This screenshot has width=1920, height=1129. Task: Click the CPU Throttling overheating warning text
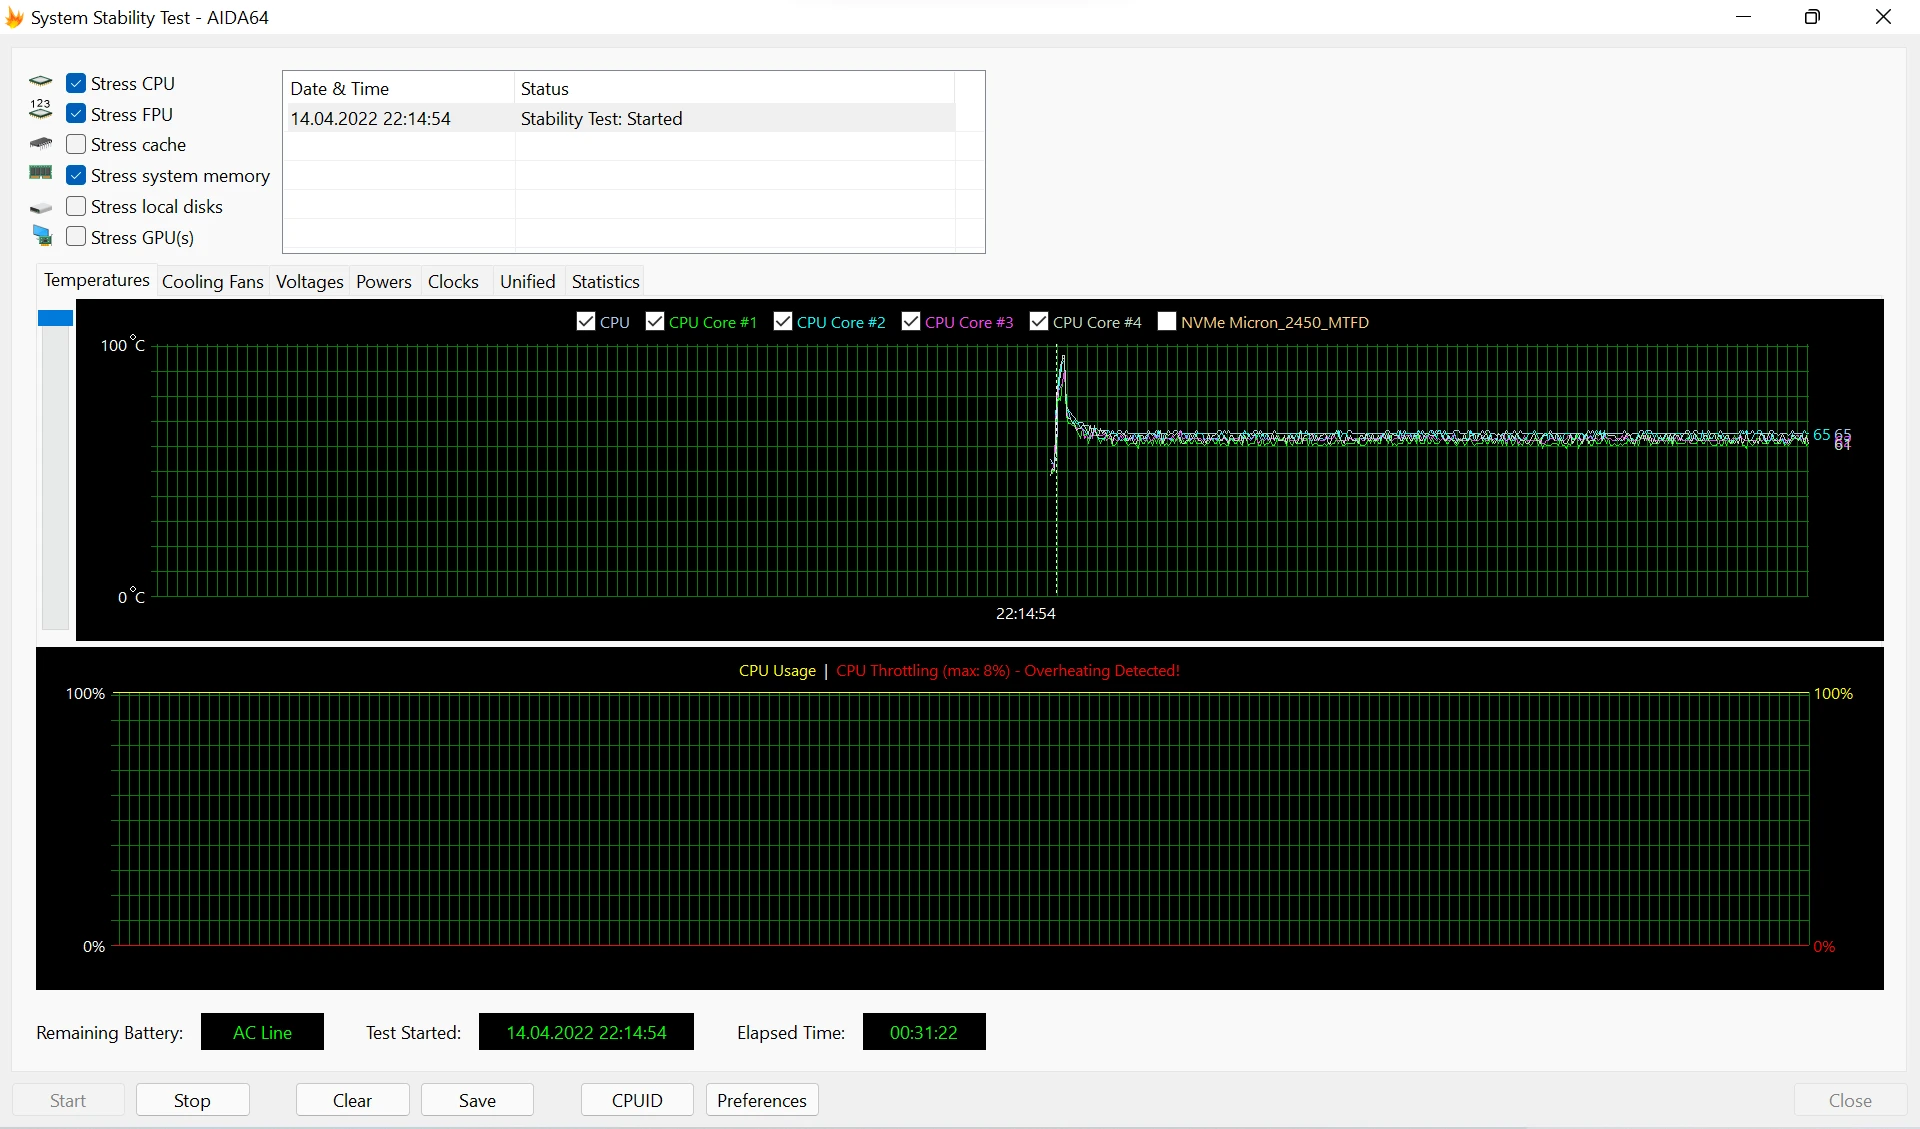pyautogui.click(x=1008, y=670)
